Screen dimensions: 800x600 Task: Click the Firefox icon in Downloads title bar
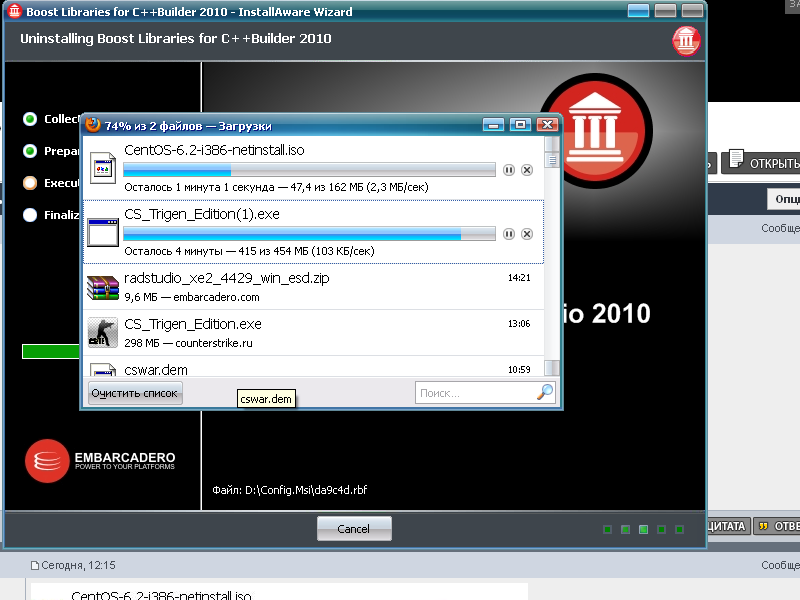pos(92,125)
